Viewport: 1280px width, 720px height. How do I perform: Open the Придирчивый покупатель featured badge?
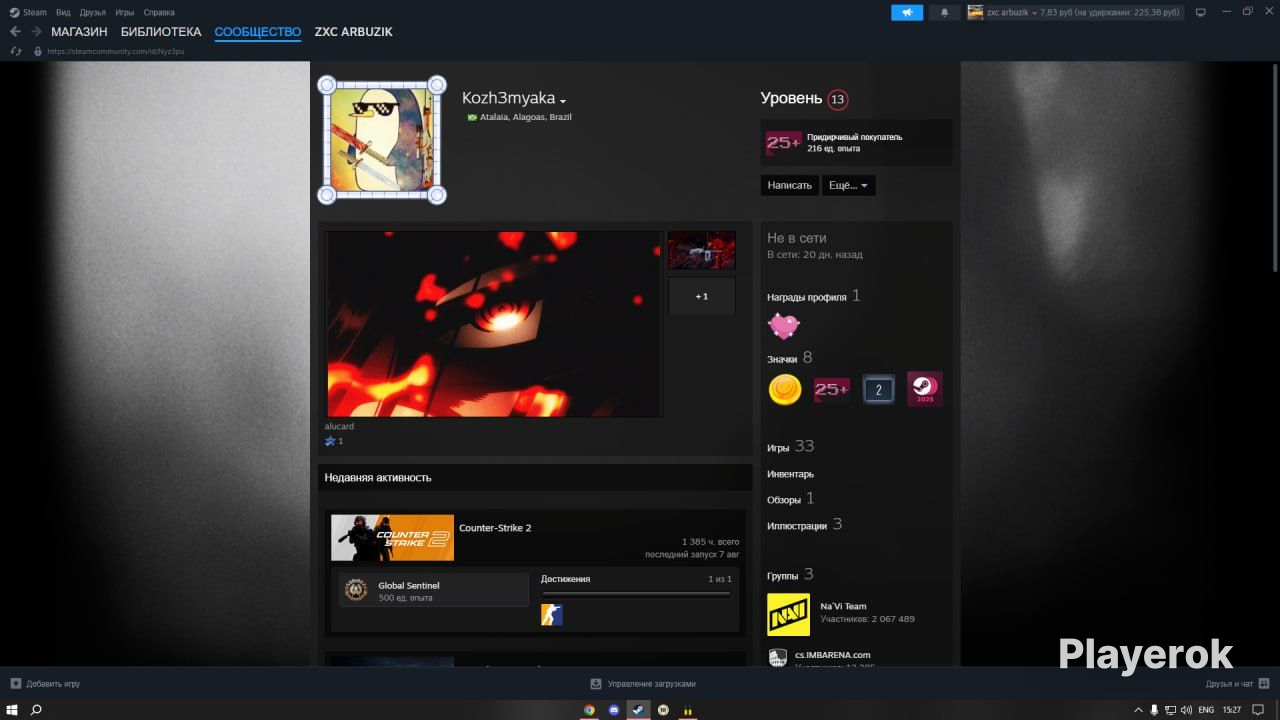[856, 143]
